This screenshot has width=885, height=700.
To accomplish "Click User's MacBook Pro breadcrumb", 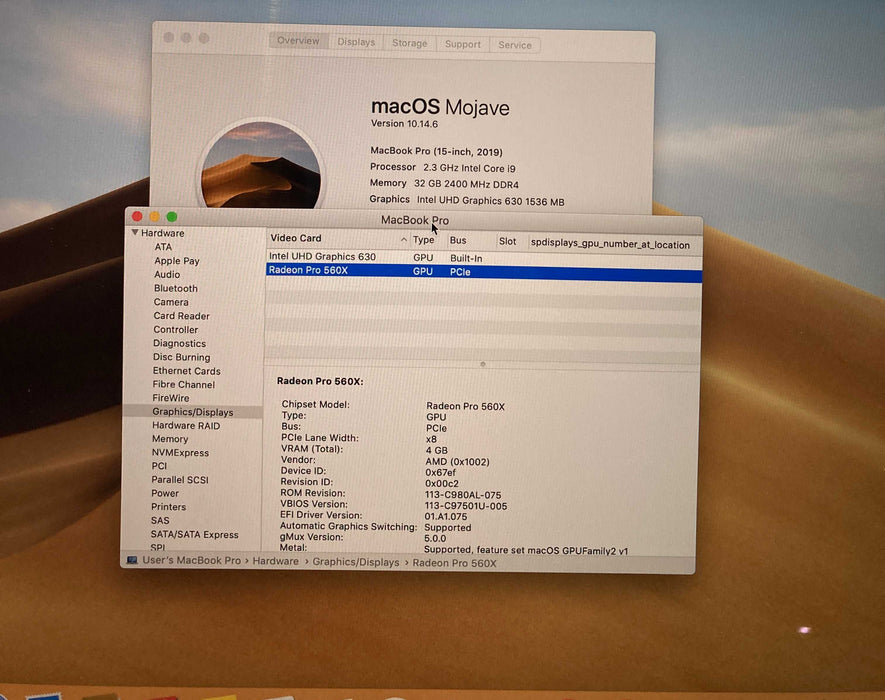I will pyautogui.click(x=191, y=560).
